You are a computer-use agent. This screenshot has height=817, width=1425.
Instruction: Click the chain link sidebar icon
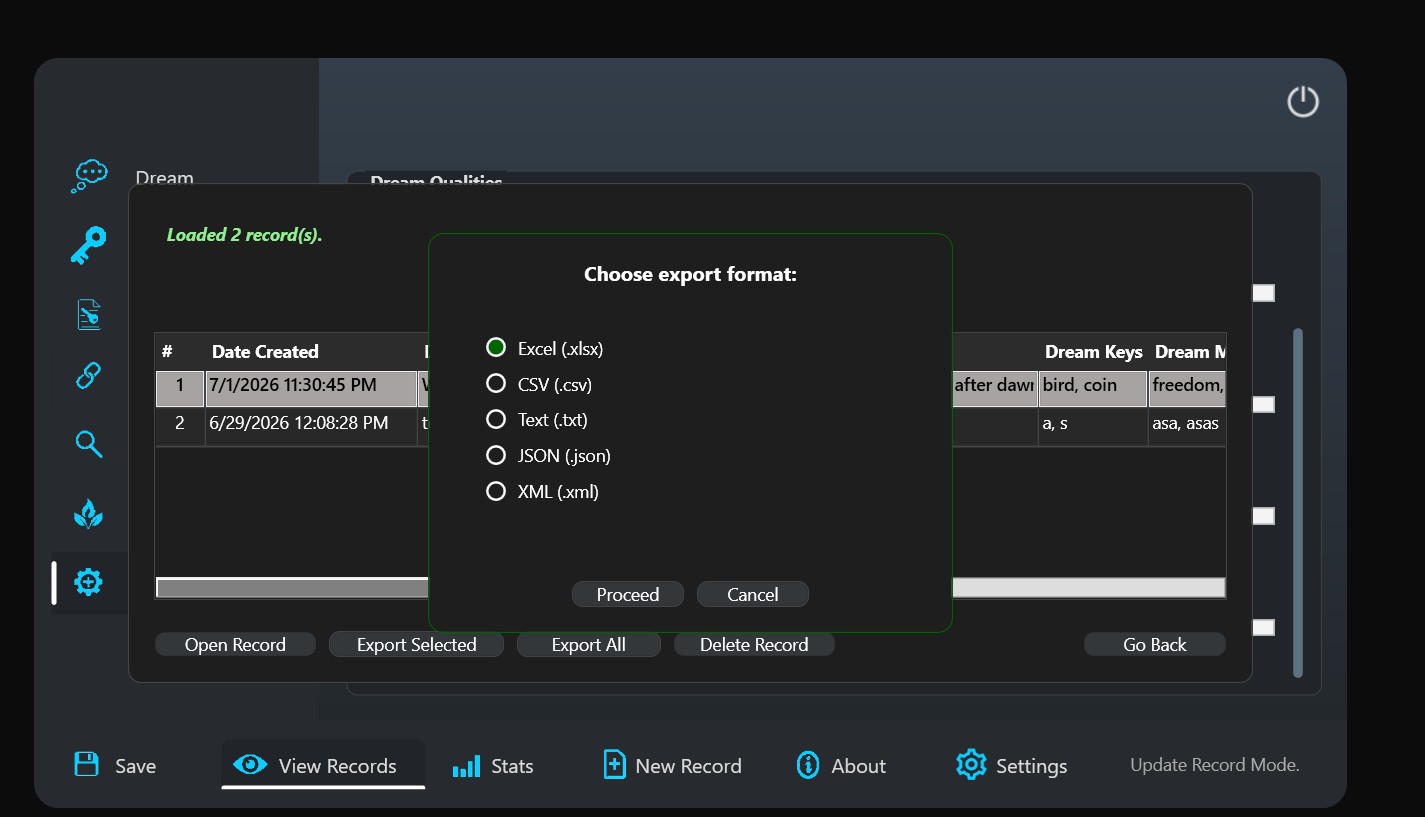[89, 376]
